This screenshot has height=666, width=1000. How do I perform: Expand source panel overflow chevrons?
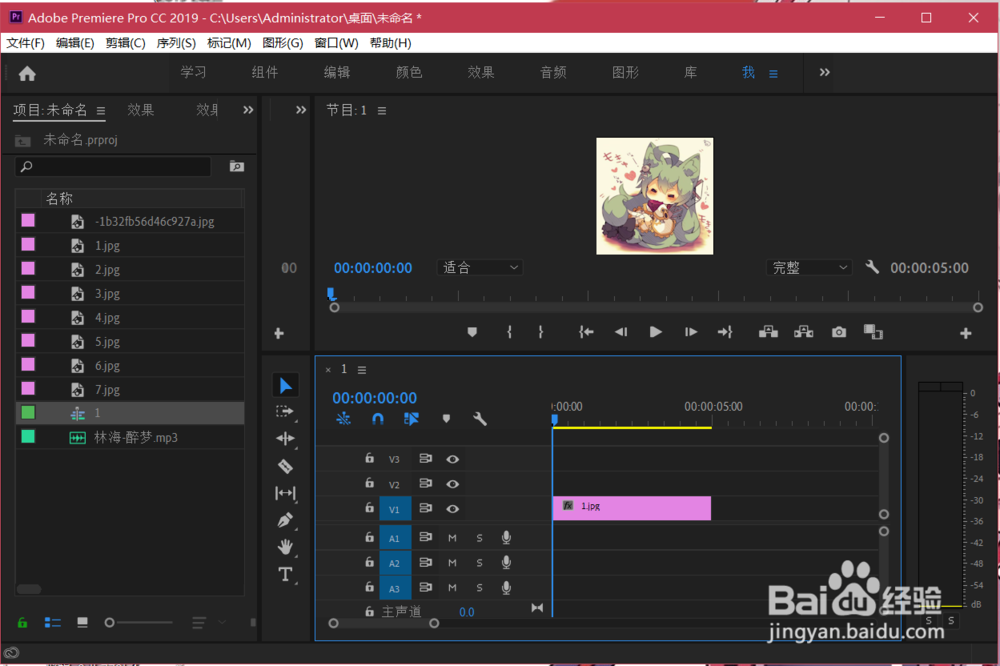(x=300, y=110)
